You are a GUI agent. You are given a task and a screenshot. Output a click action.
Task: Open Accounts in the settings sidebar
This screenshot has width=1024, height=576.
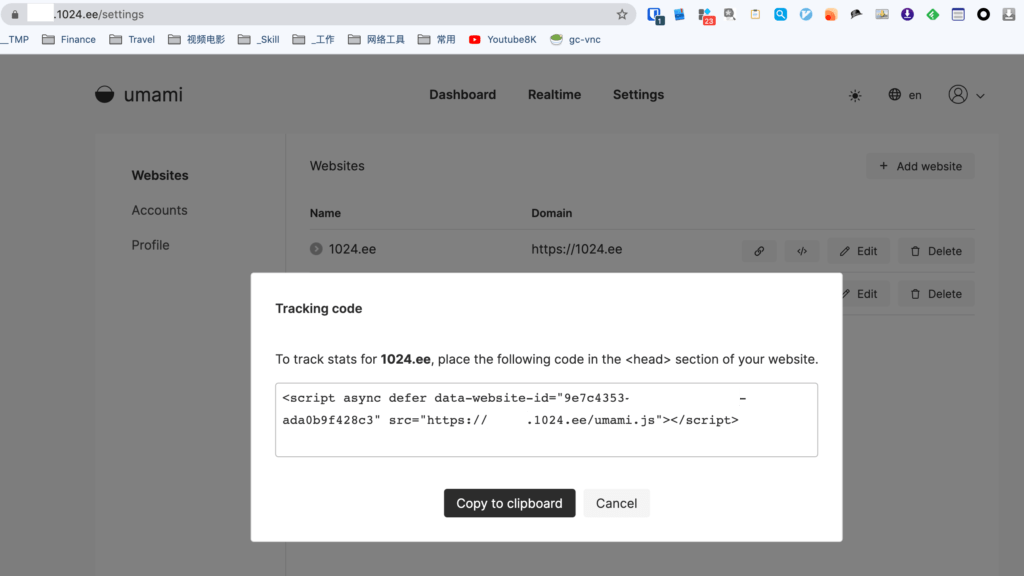point(159,210)
